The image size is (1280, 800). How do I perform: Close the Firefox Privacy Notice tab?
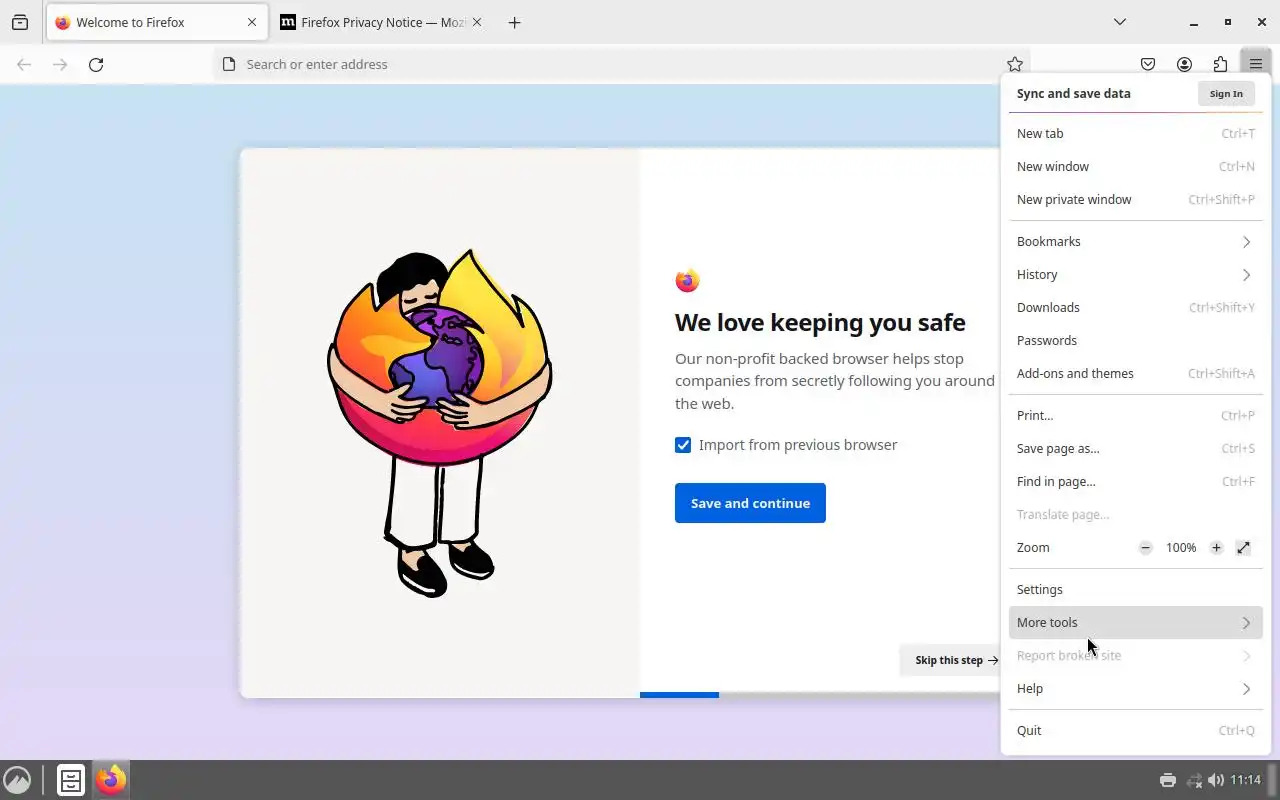pos(476,22)
